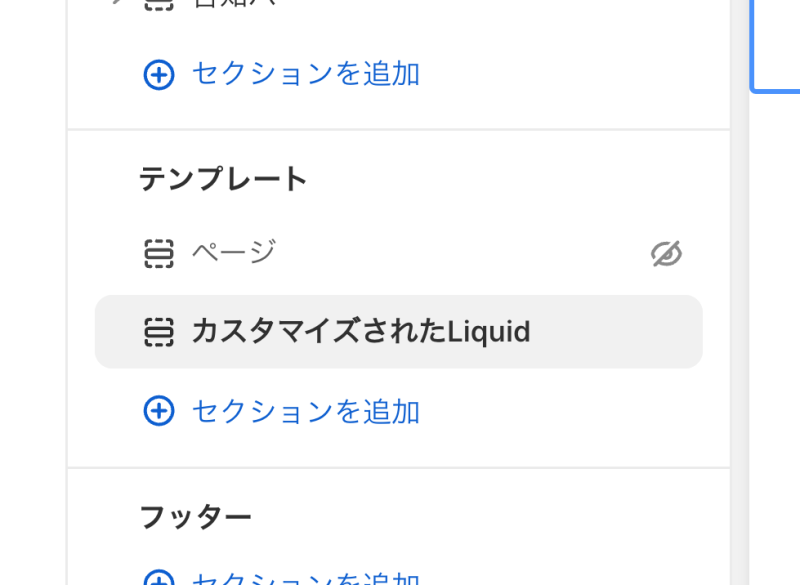This screenshot has width=800, height=585.
Task: Click セクションを追加 in the テンプレート group
Action: (x=306, y=412)
